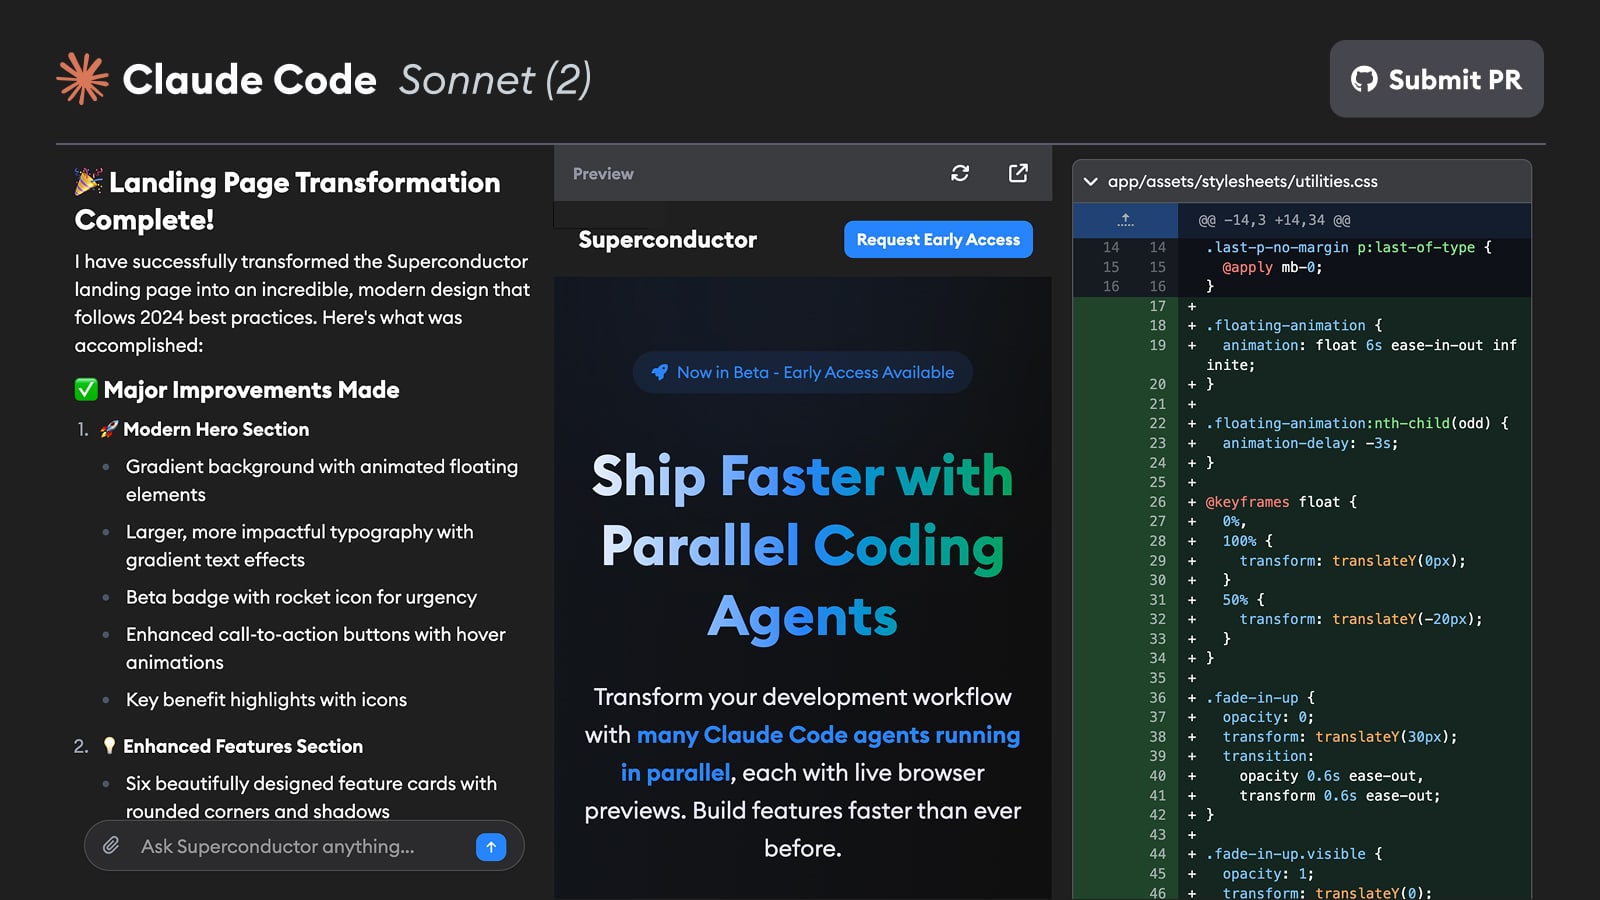Screen dimensions: 1600x900
Task: Send message with blue arrow button
Action: [491, 846]
